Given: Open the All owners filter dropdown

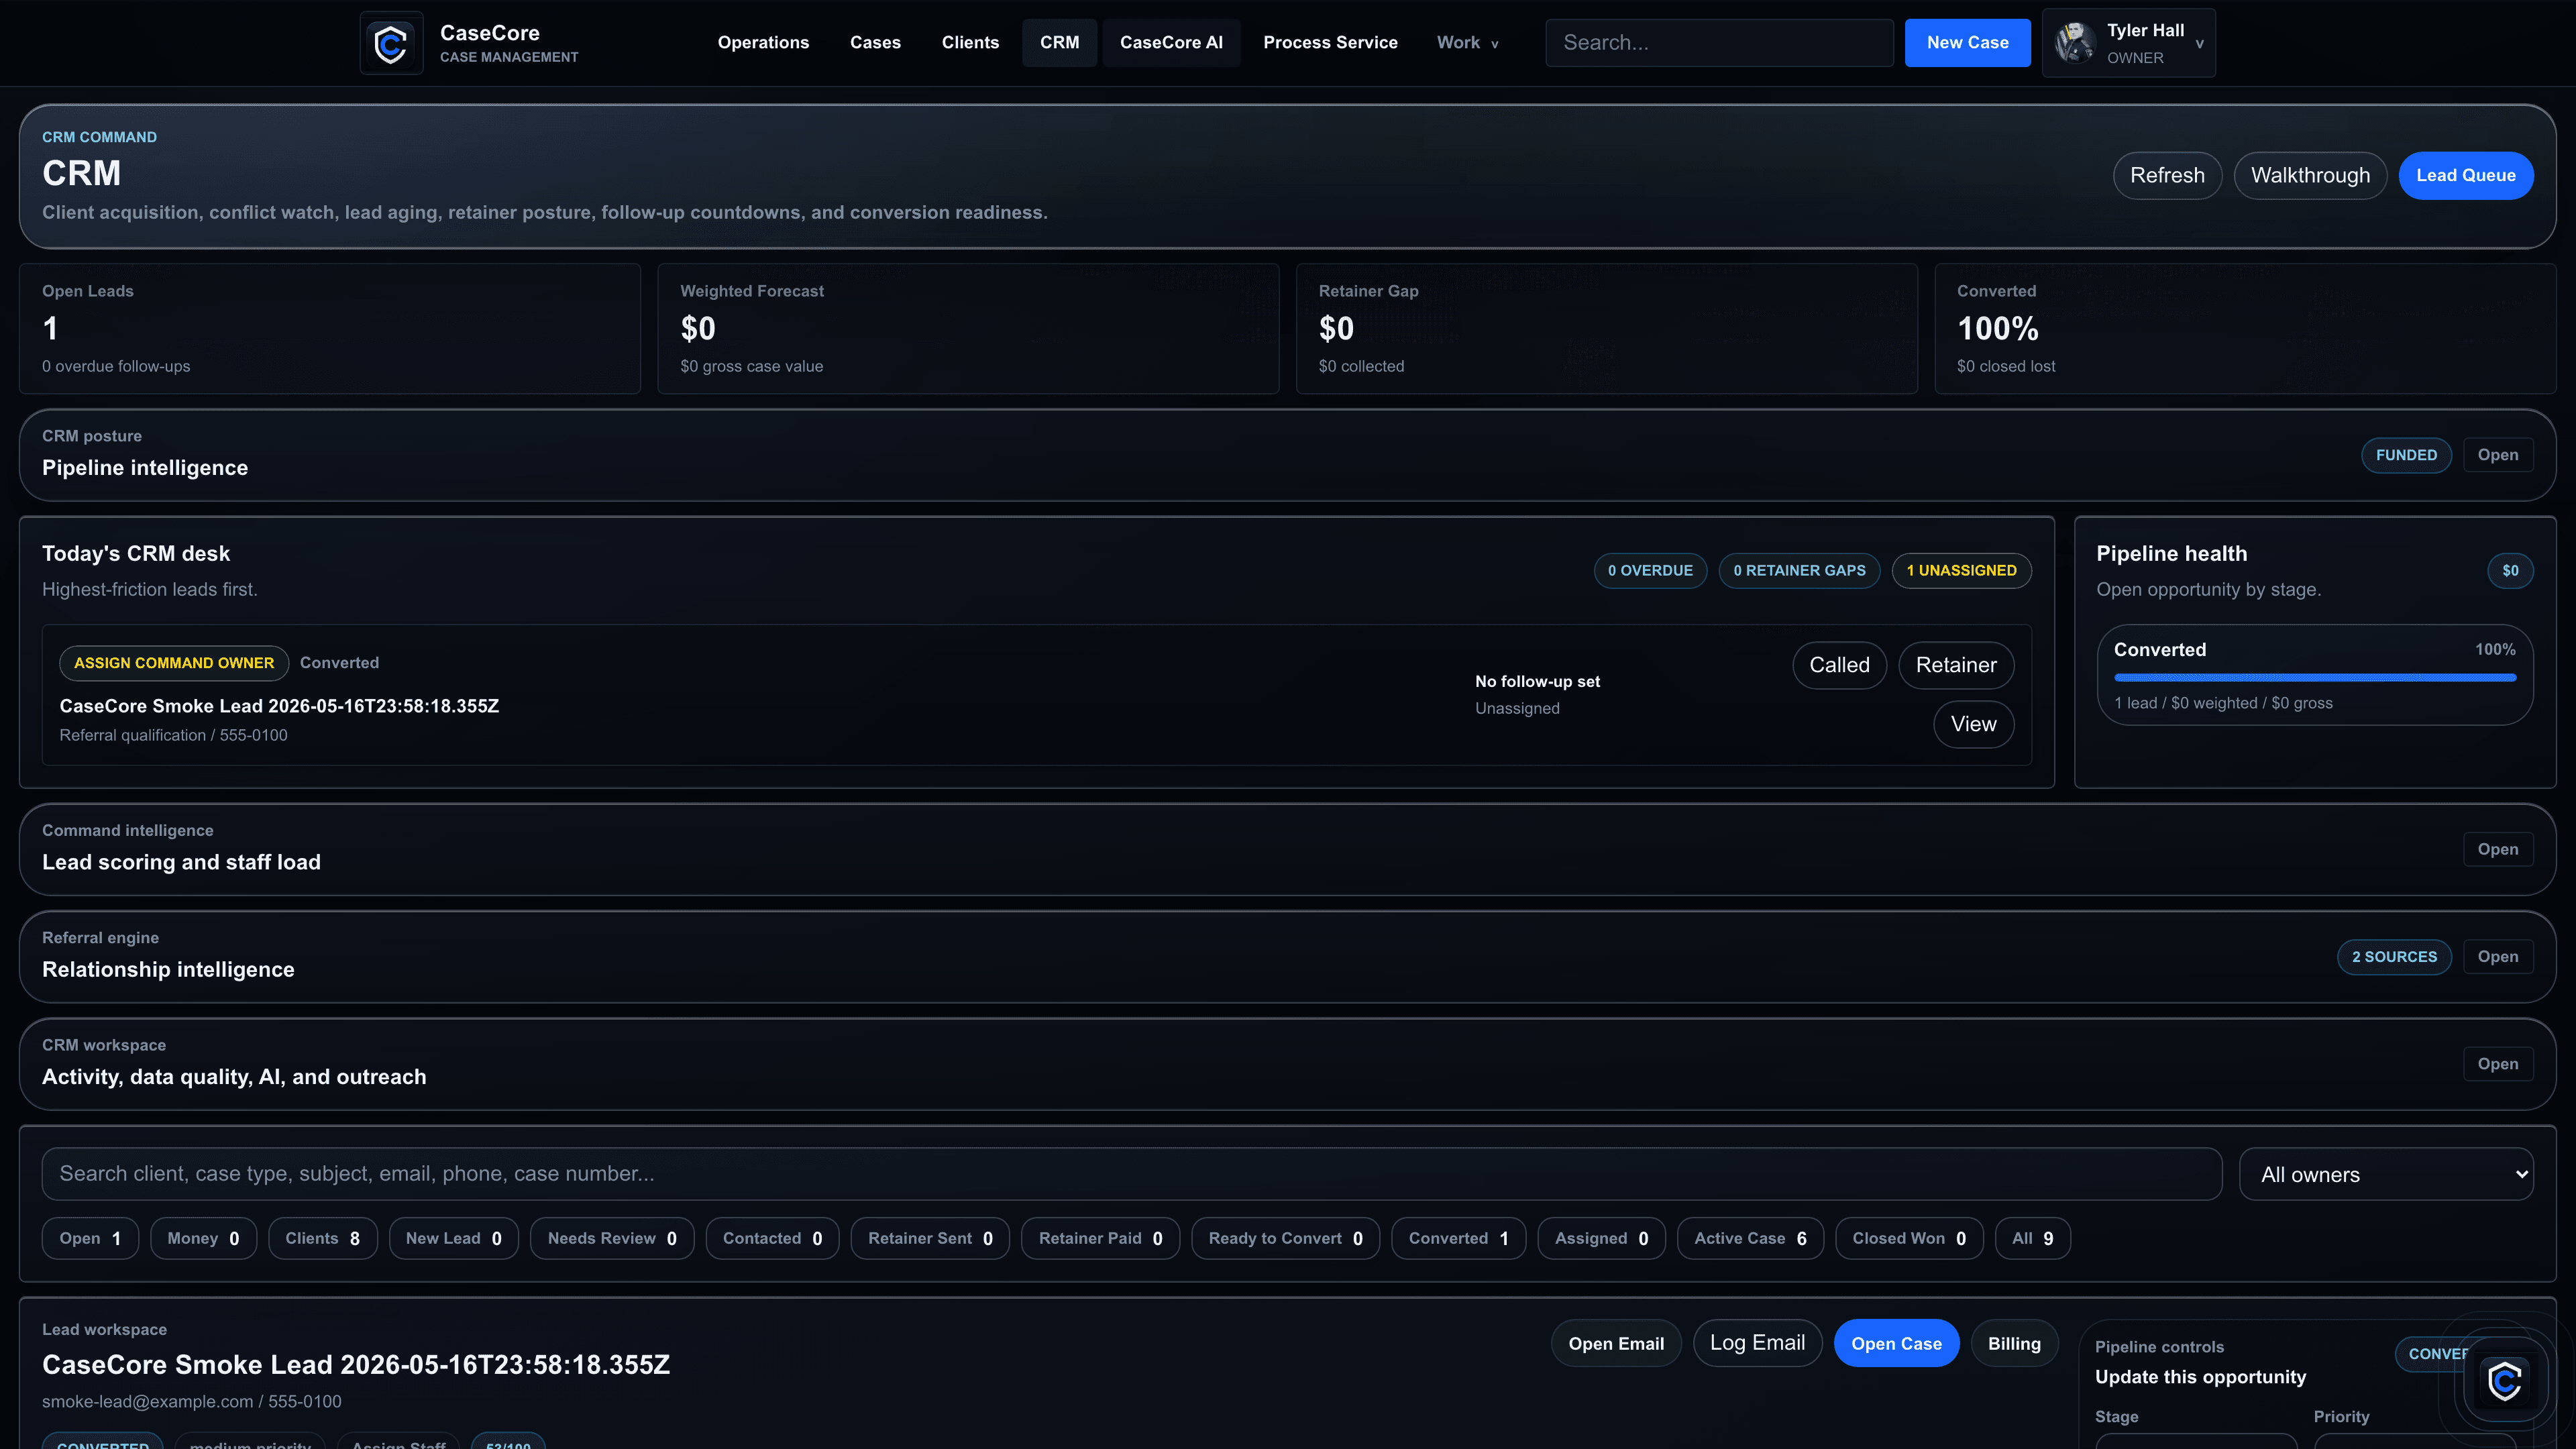Looking at the screenshot, I should 2386,1174.
